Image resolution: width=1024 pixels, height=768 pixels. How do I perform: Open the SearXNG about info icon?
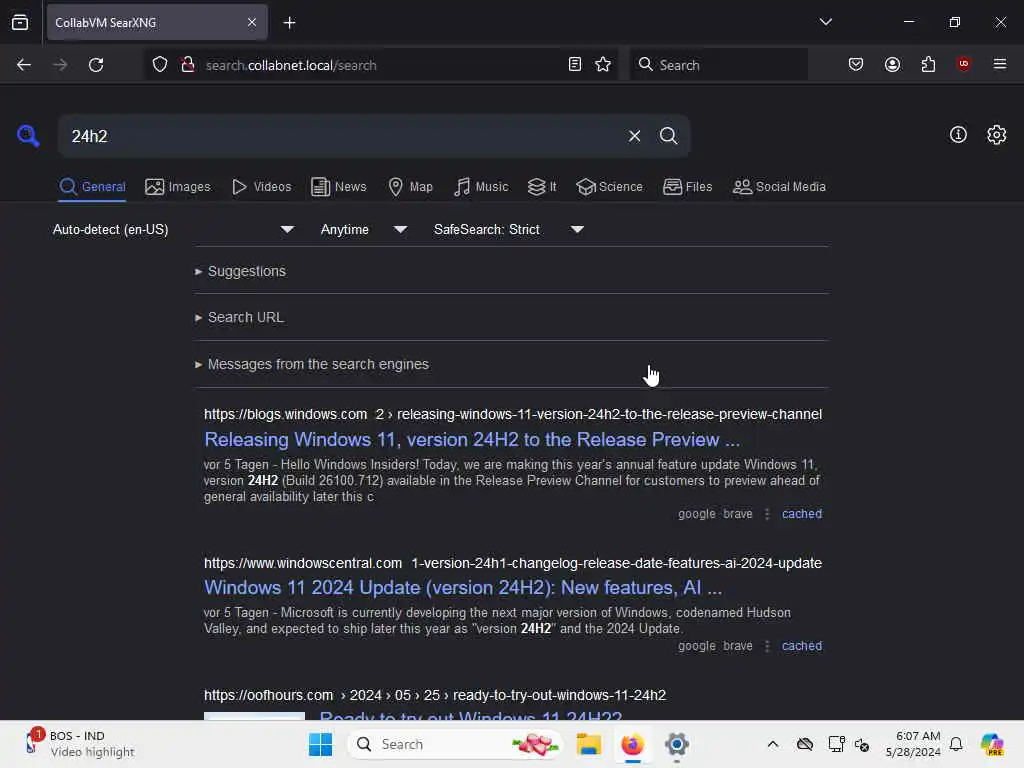[958, 135]
